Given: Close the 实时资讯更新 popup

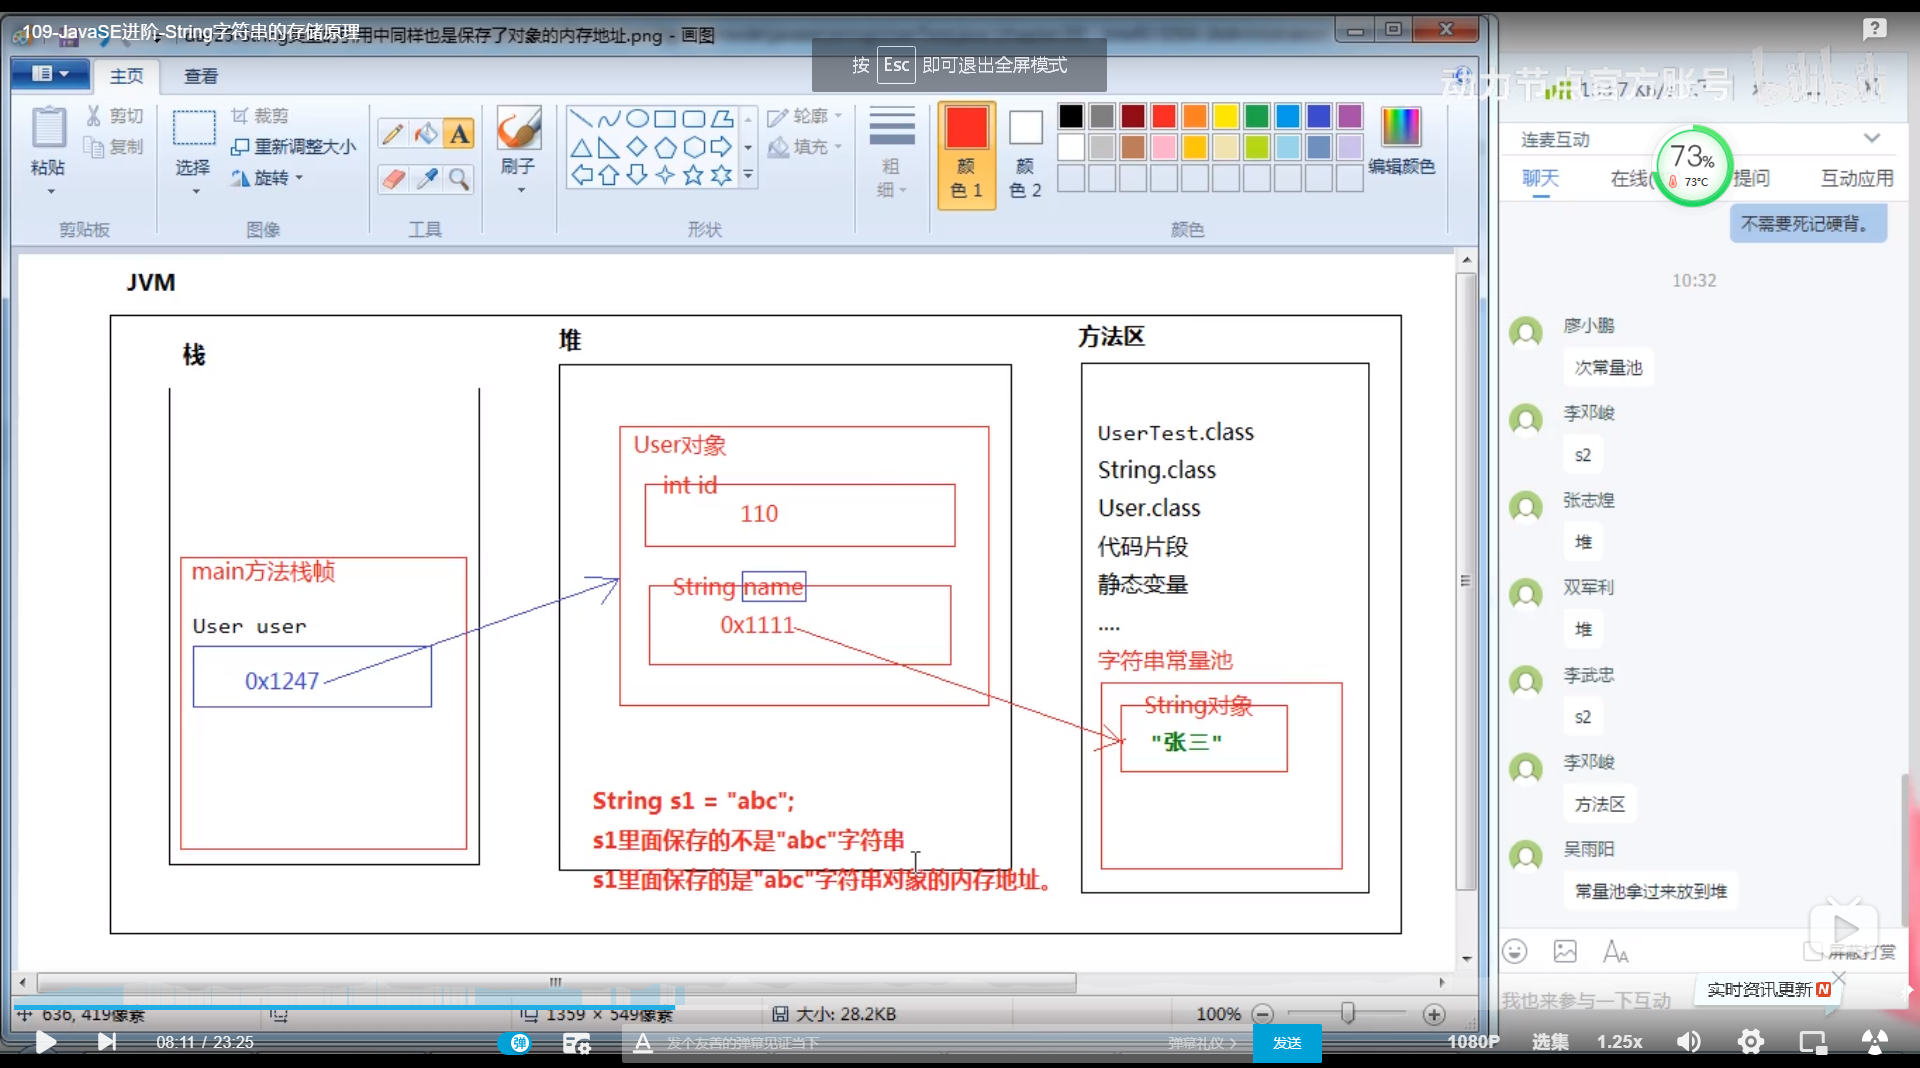Looking at the screenshot, I should (x=1838, y=977).
